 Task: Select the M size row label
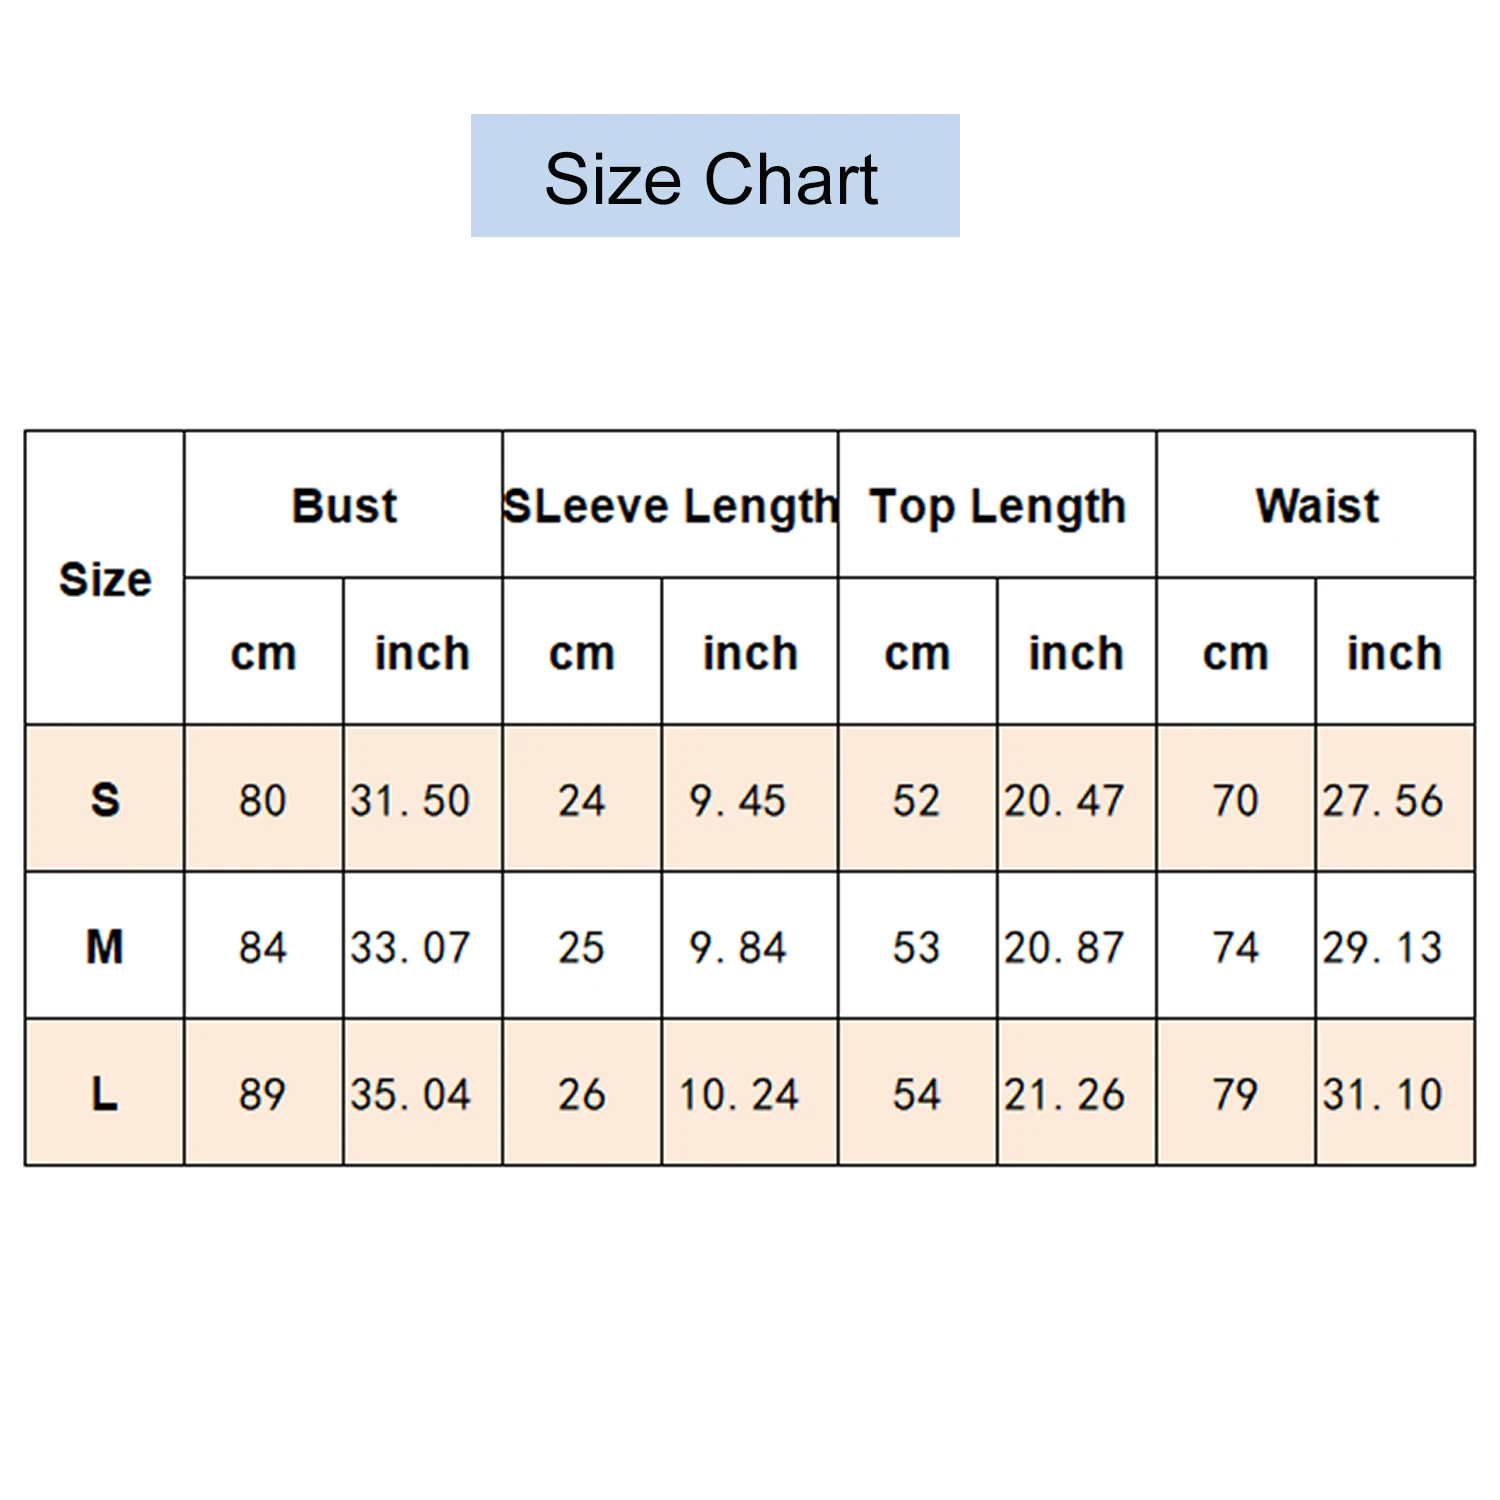pyautogui.click(x=105, y=947)
